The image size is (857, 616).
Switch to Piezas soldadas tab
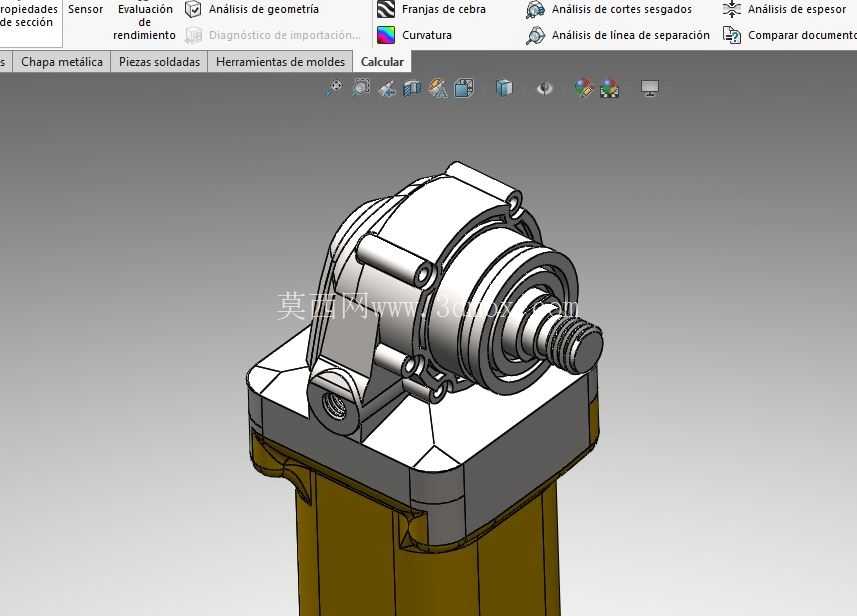(159, 62)
